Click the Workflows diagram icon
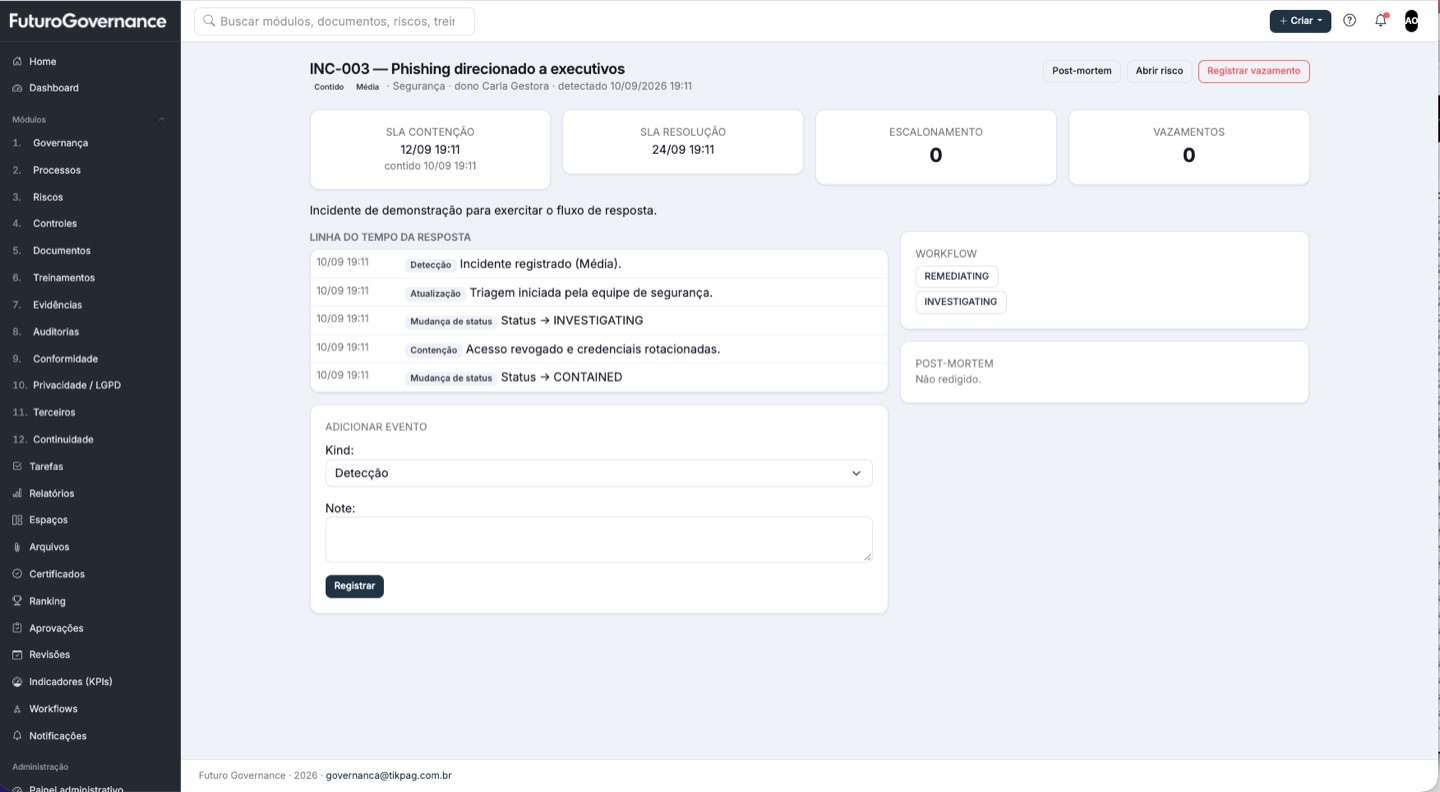The width and height of the screenshot is (1440, 792). [x=17, y=709]
